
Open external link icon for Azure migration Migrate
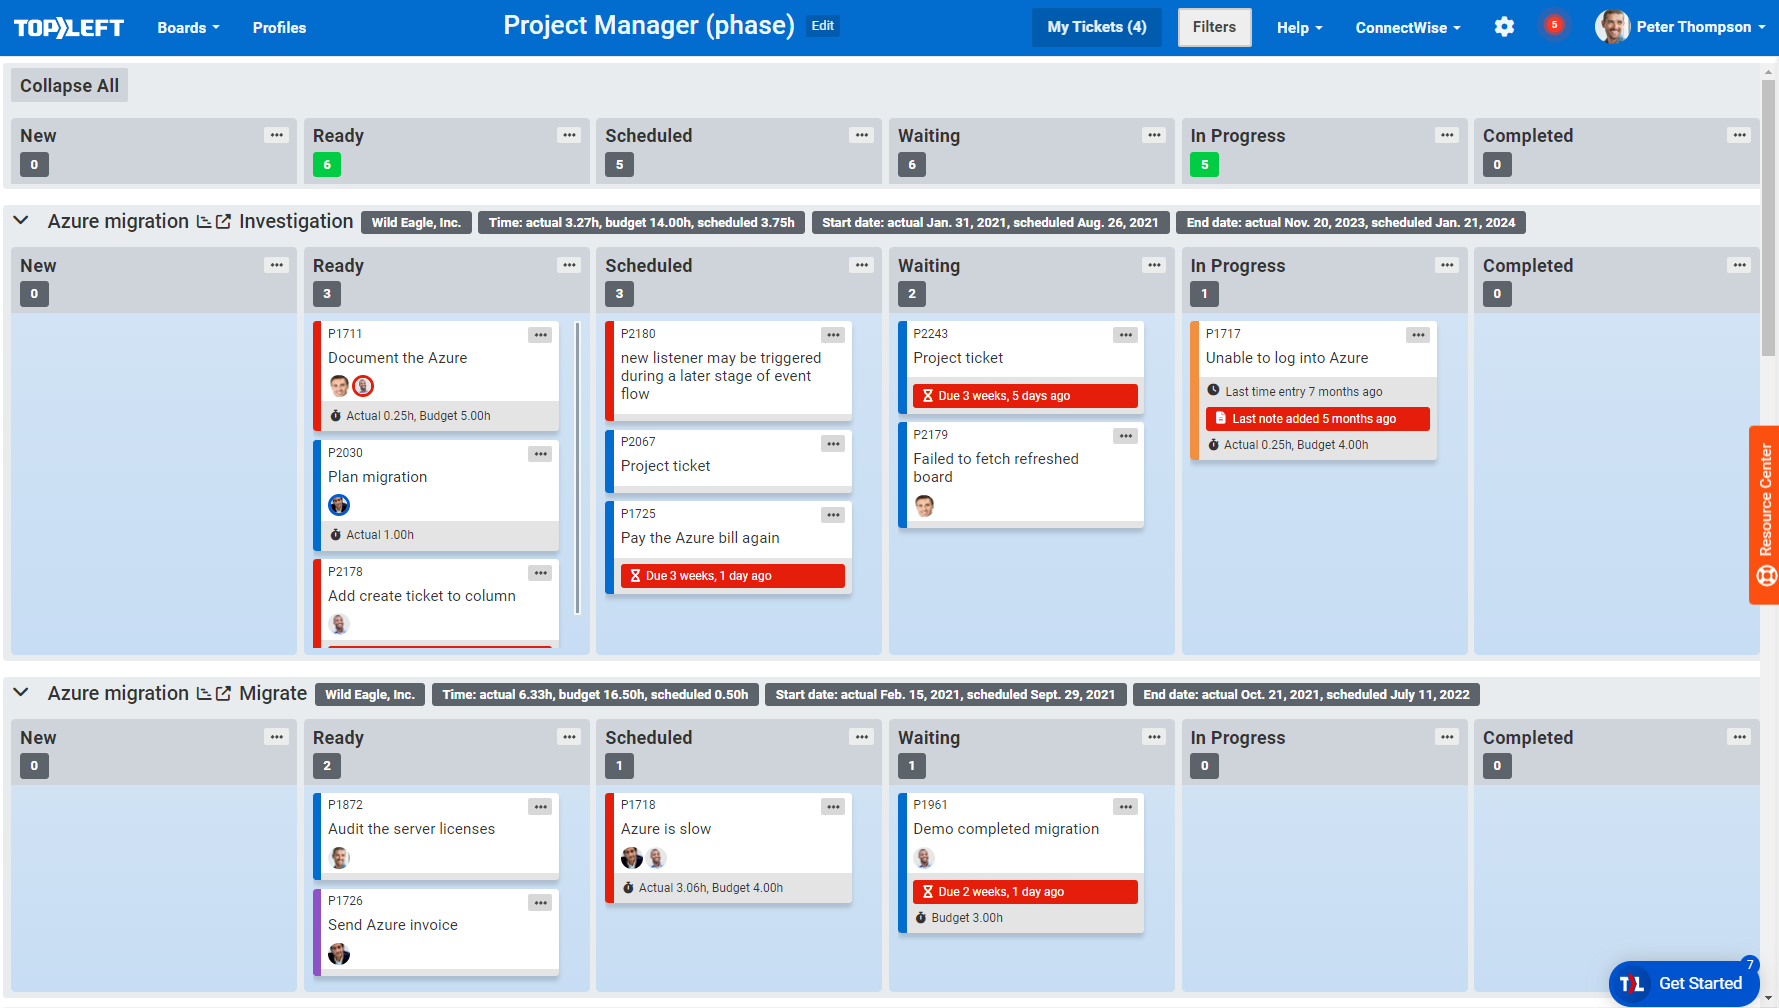point(224,693)
